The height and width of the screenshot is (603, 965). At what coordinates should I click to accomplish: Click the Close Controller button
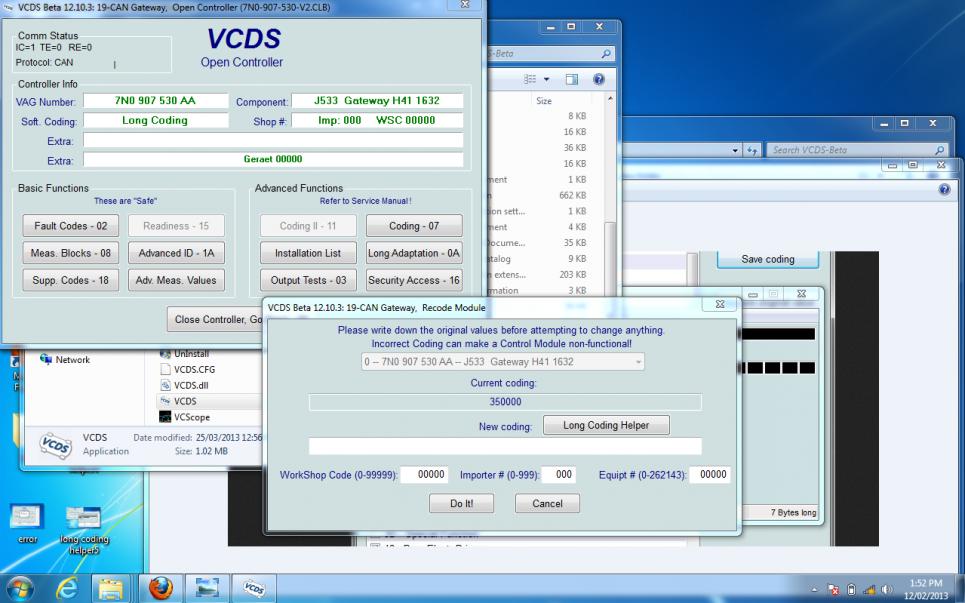click(215, 319)
